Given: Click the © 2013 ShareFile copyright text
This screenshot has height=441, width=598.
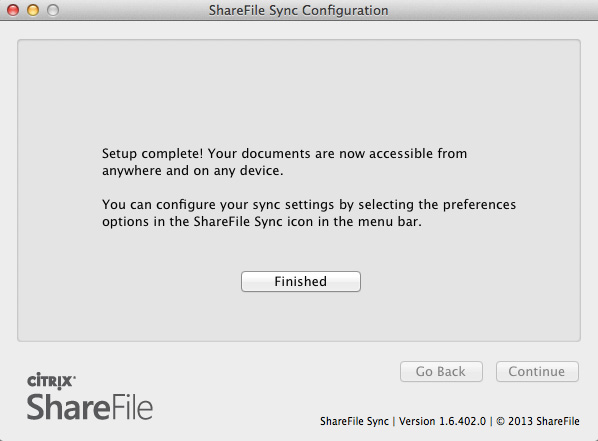Looking at the screenshot, I should (x=538, y=421).
